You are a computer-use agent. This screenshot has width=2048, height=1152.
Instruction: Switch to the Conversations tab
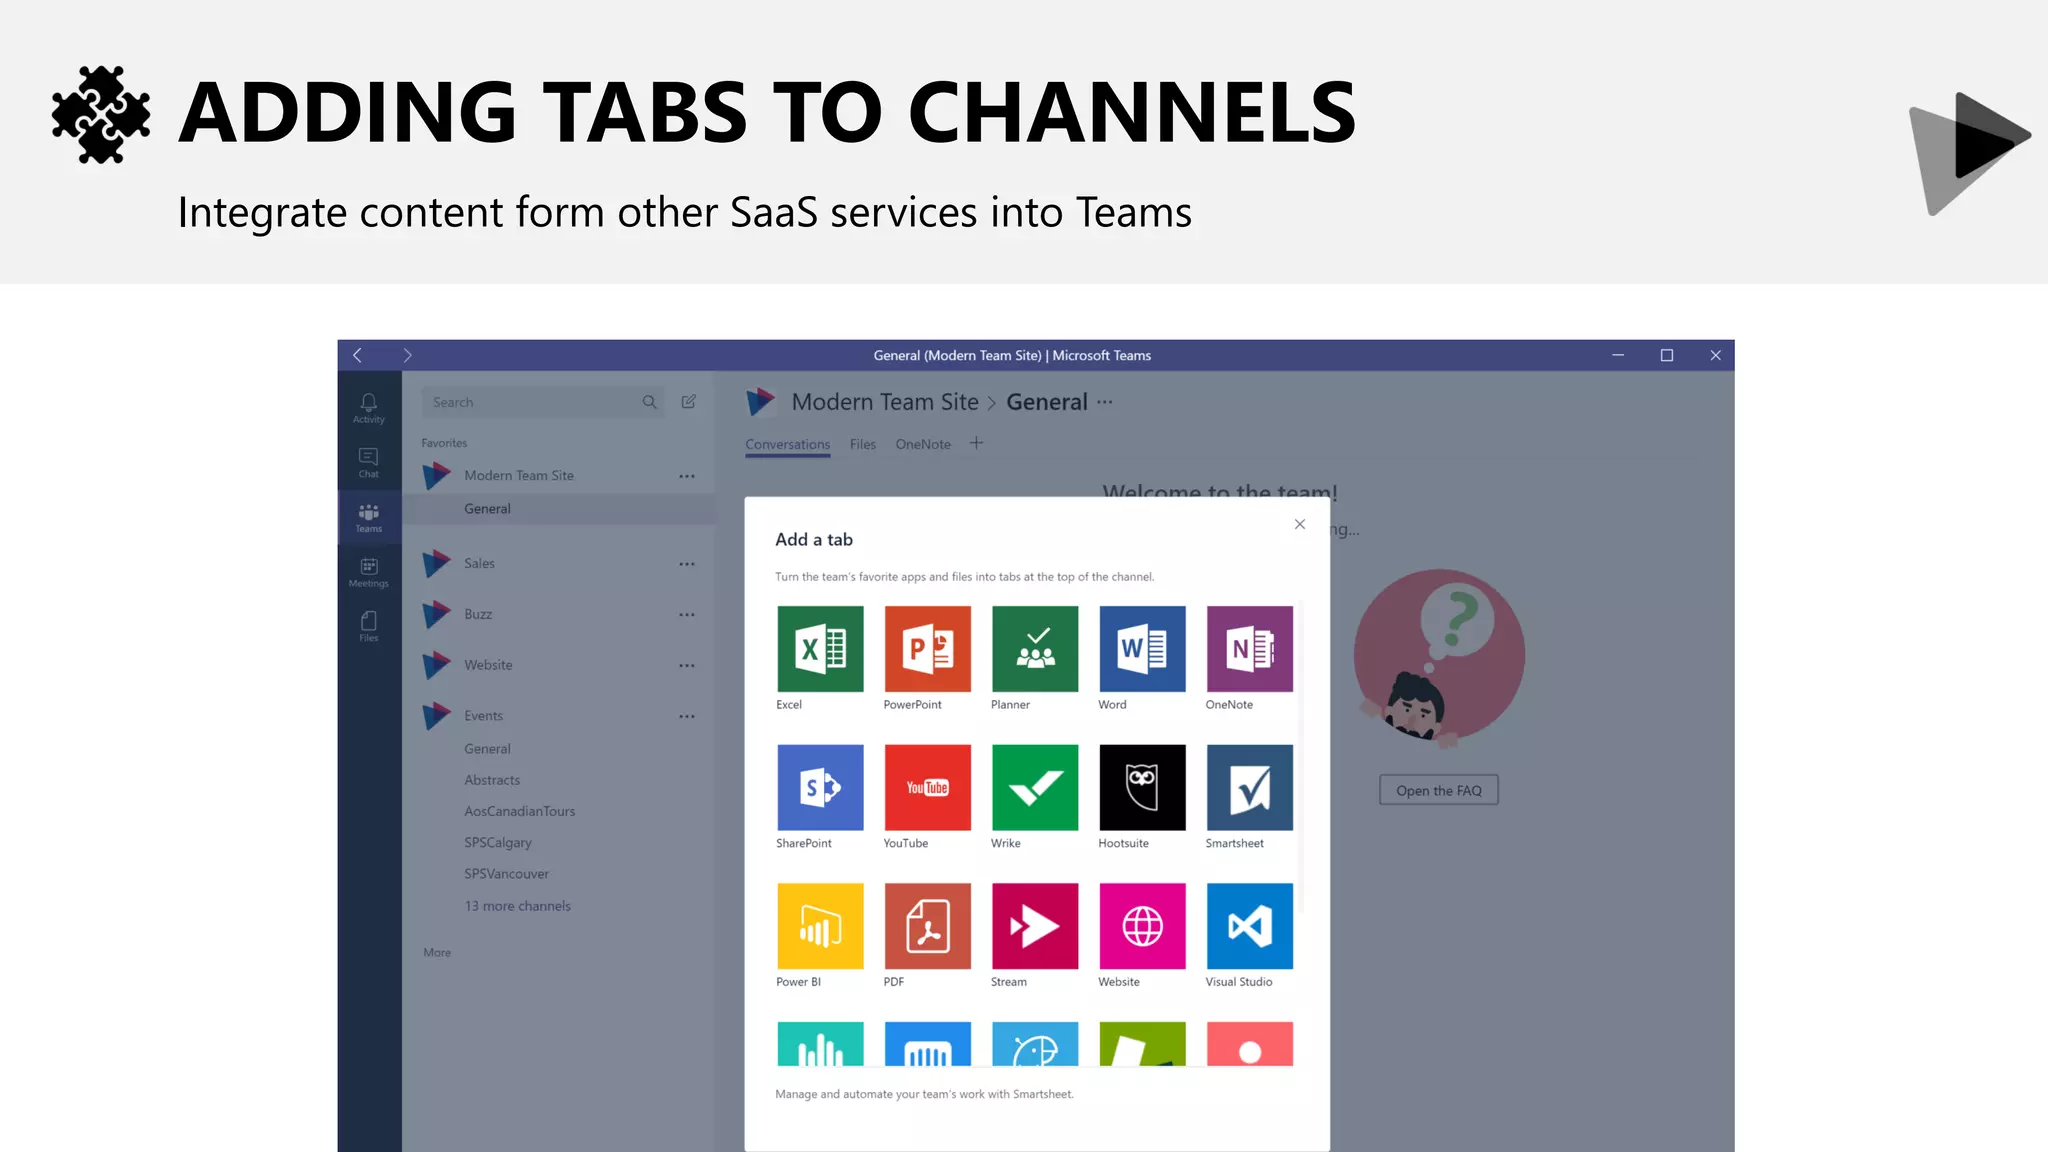788,444
